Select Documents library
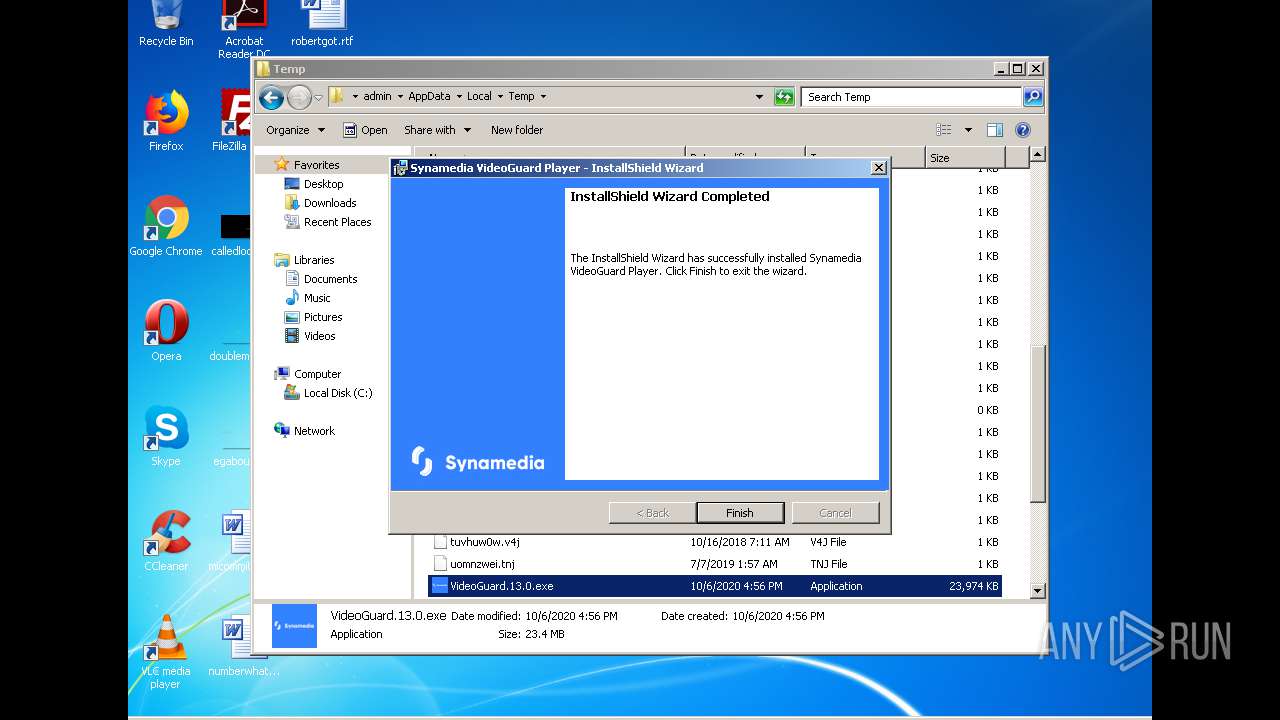The height and width of the screenshot is (720, 1280). coord(330,279)
